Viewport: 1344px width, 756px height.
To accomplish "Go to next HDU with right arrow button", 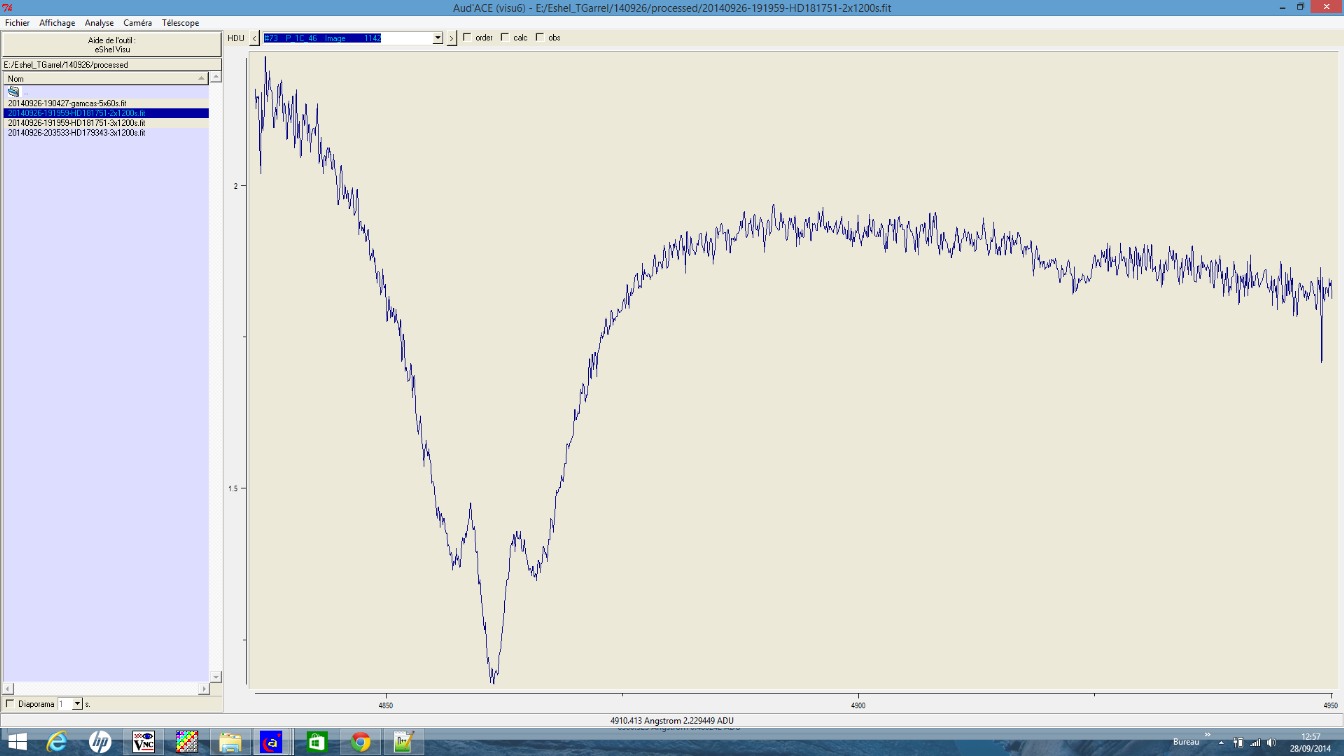I will click(x=451, y=38).
